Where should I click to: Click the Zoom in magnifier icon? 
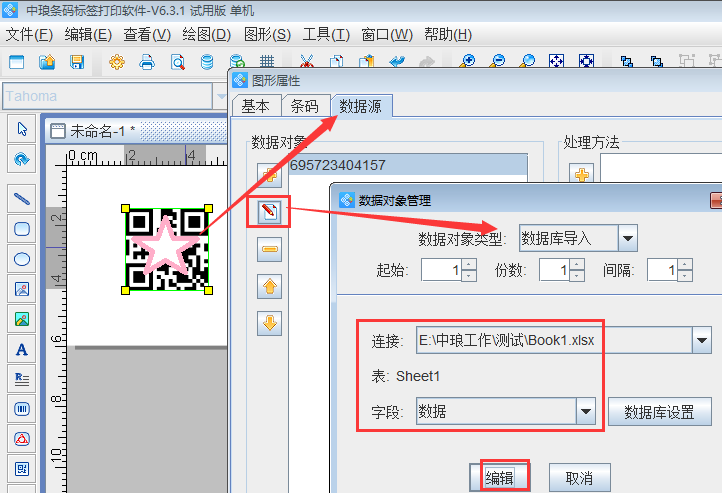point(467,61)
